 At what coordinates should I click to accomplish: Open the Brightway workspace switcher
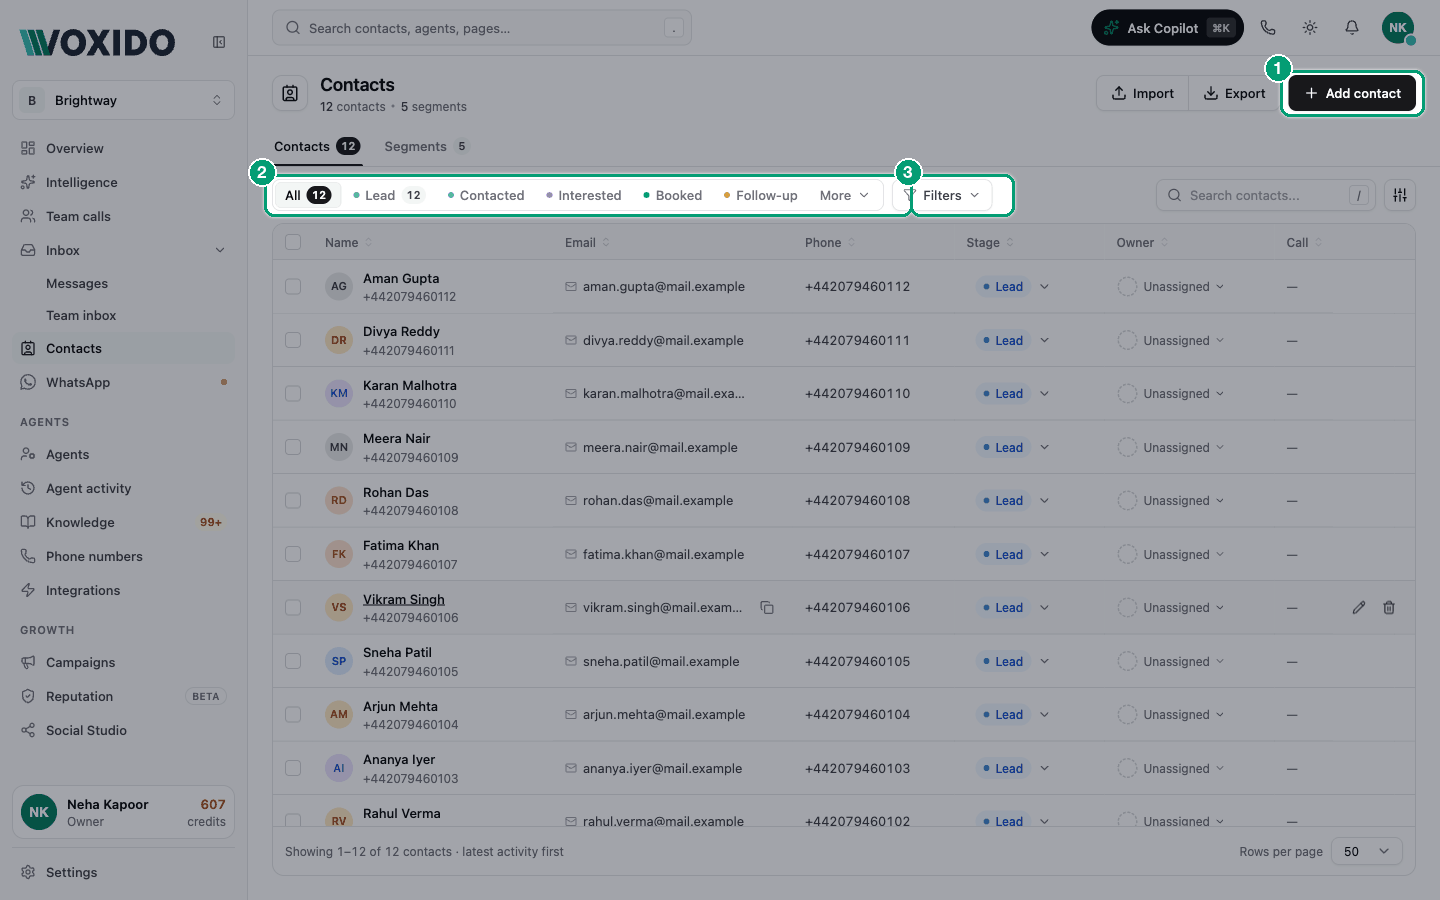click(124, 100)
